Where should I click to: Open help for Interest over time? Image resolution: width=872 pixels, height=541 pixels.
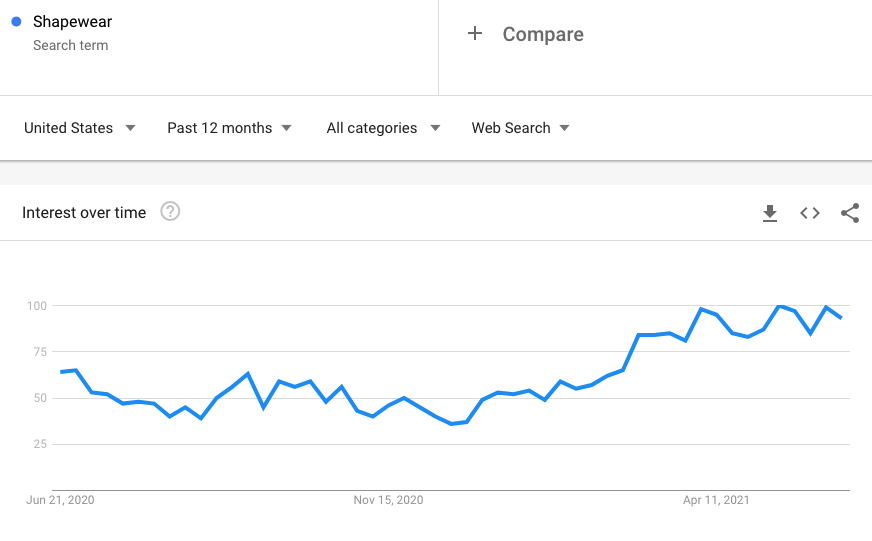[x=170, y=212]
